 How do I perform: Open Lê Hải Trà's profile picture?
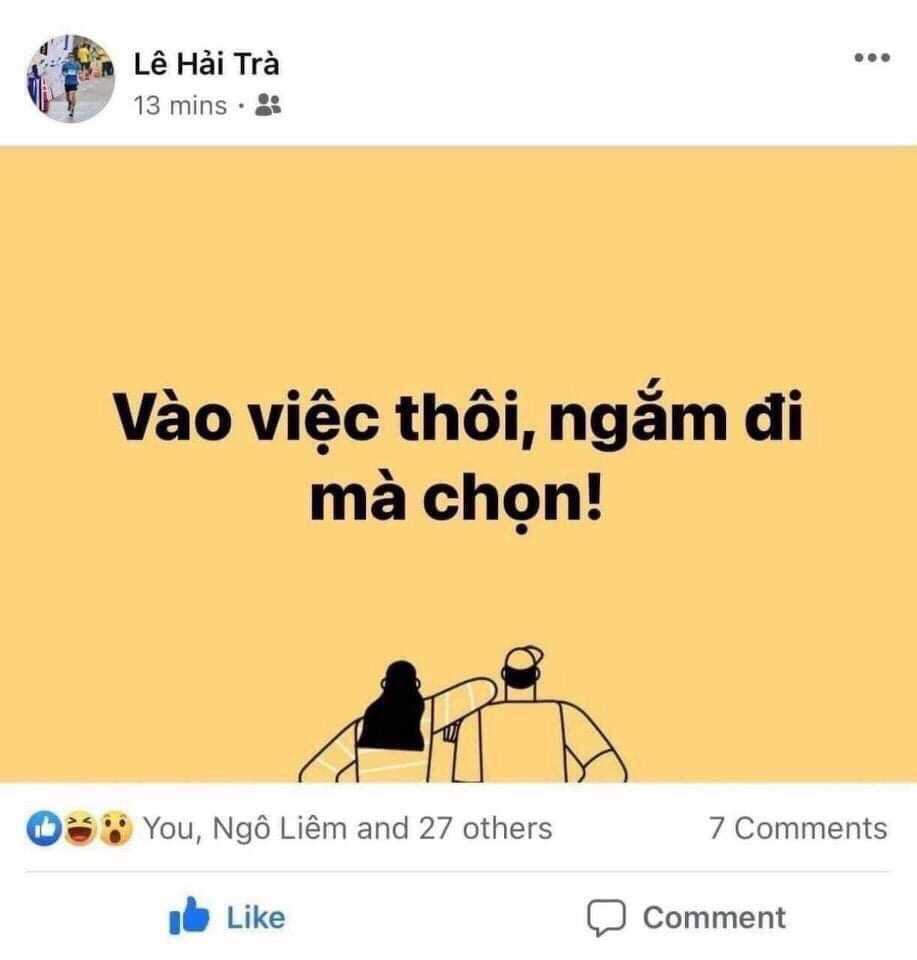tap(70, 78)
